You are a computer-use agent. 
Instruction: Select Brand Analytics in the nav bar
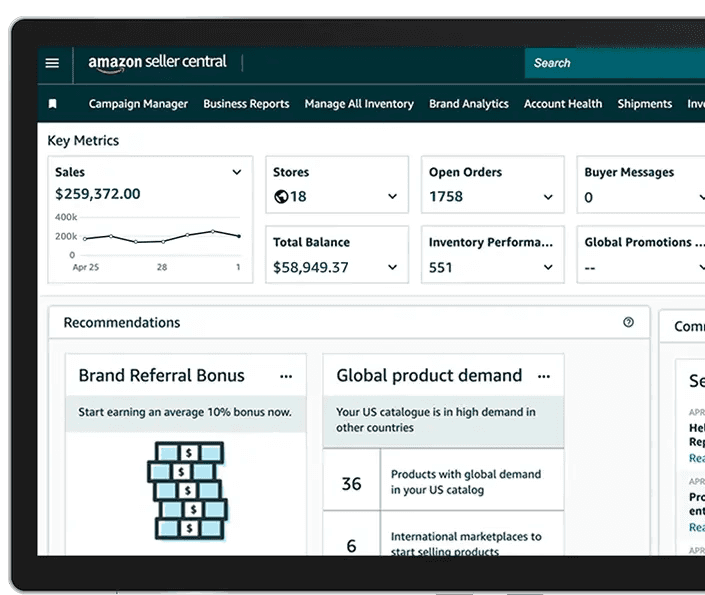(469, 104)
